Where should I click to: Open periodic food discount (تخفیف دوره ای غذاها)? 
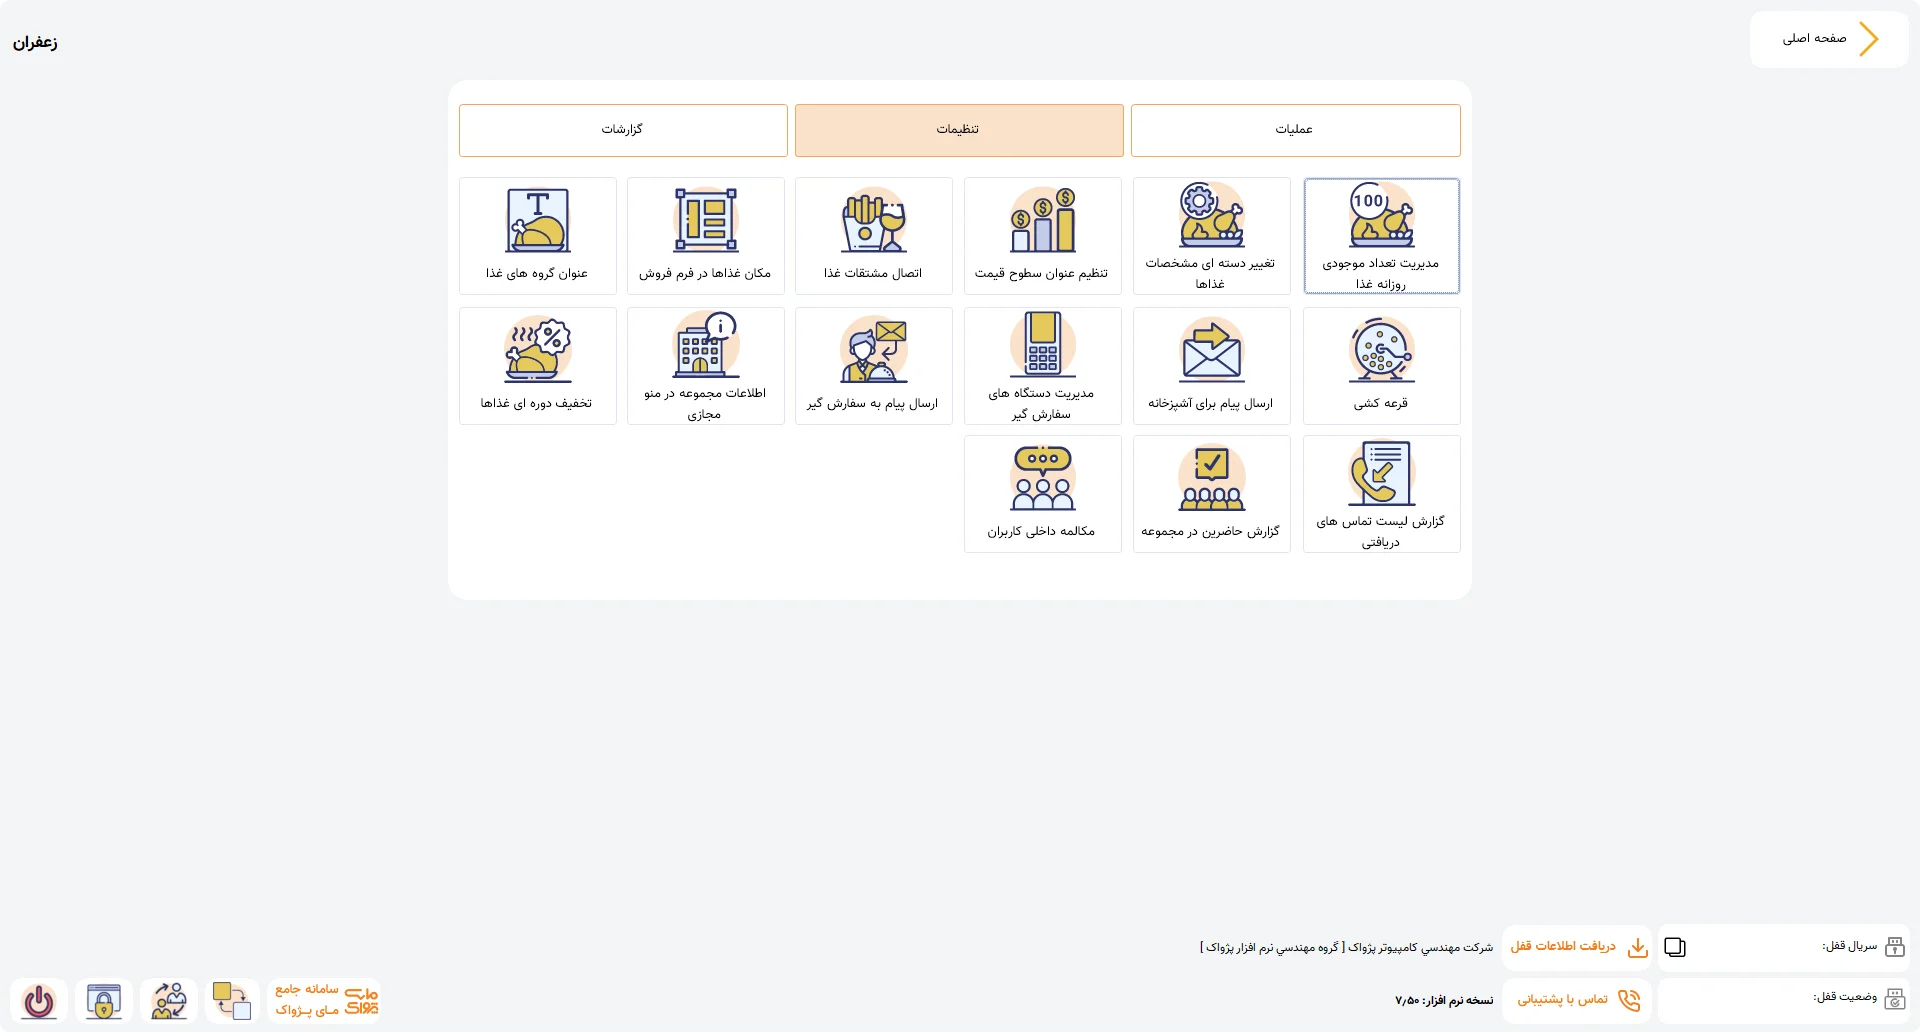pyautogui.click(x=537, y=366)
